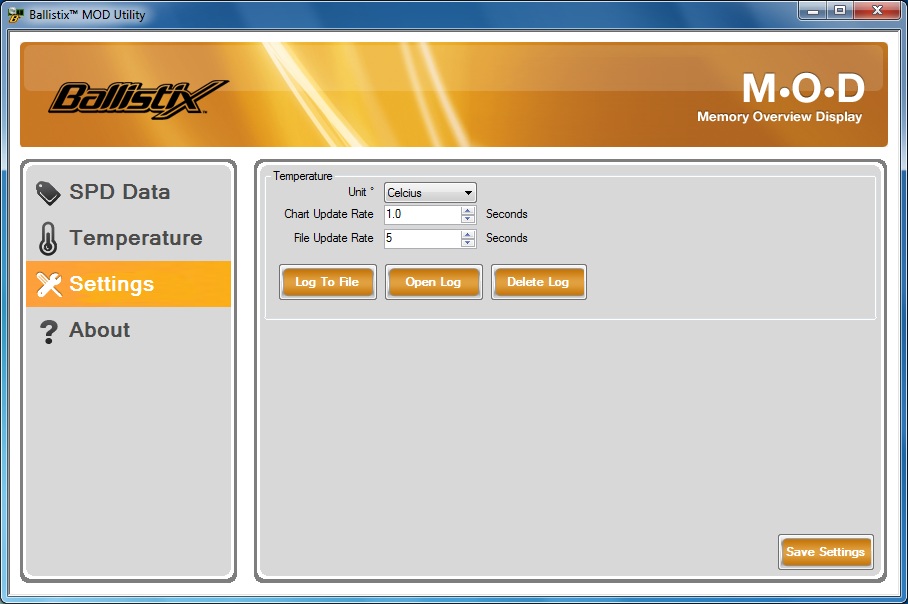The image size is (908, 604).
Task: Click the "Unit °" label
Action: pyautogui.click(x=361, y=192)
